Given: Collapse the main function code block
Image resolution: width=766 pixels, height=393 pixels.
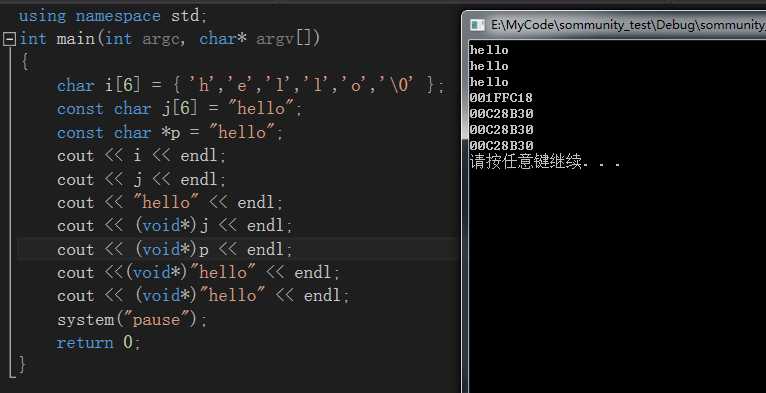Looking at the screenshot, I should tap(9, 39).
